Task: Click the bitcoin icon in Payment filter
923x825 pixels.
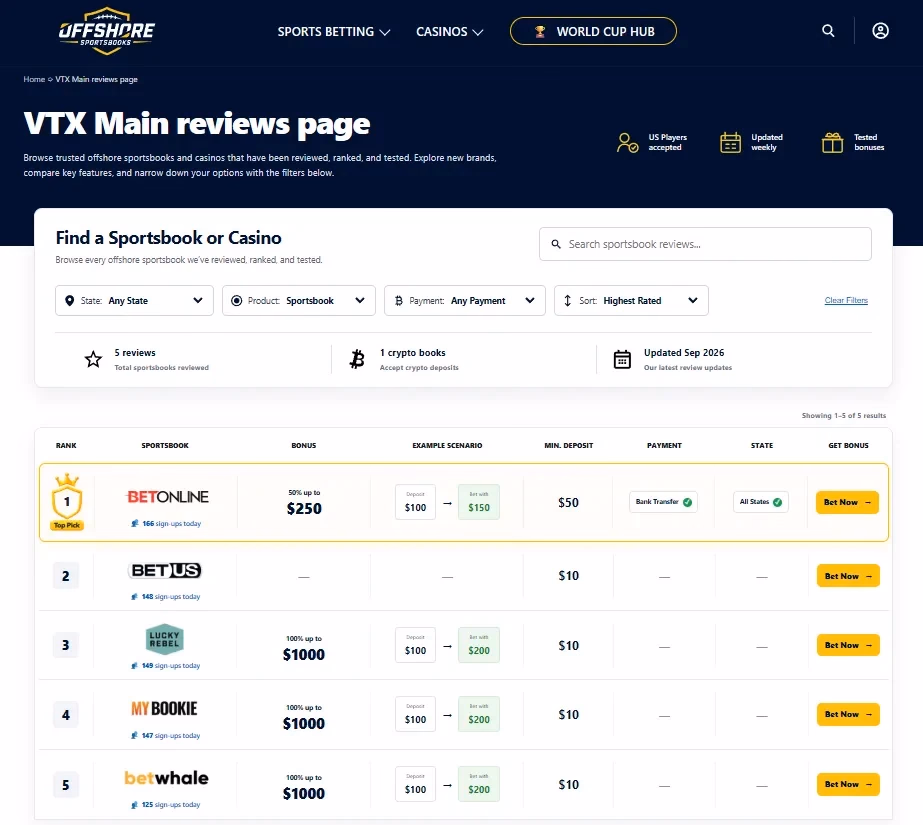Action: (x=399, y=301)
